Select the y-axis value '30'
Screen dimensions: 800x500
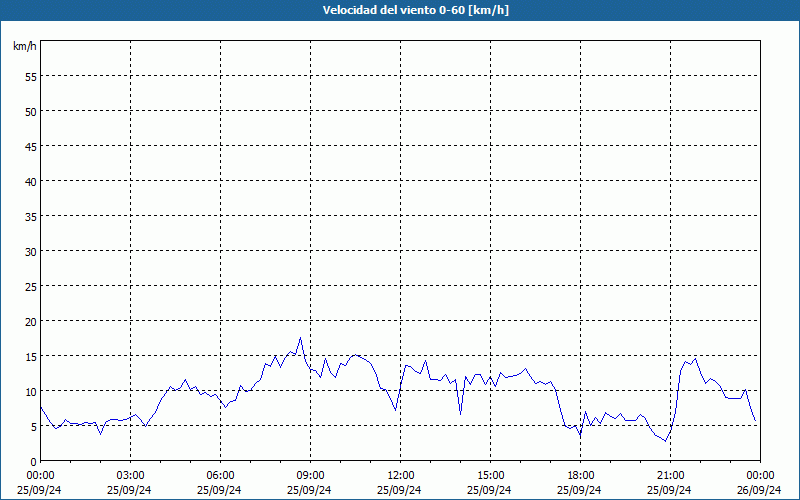click(x=31, y=252)
